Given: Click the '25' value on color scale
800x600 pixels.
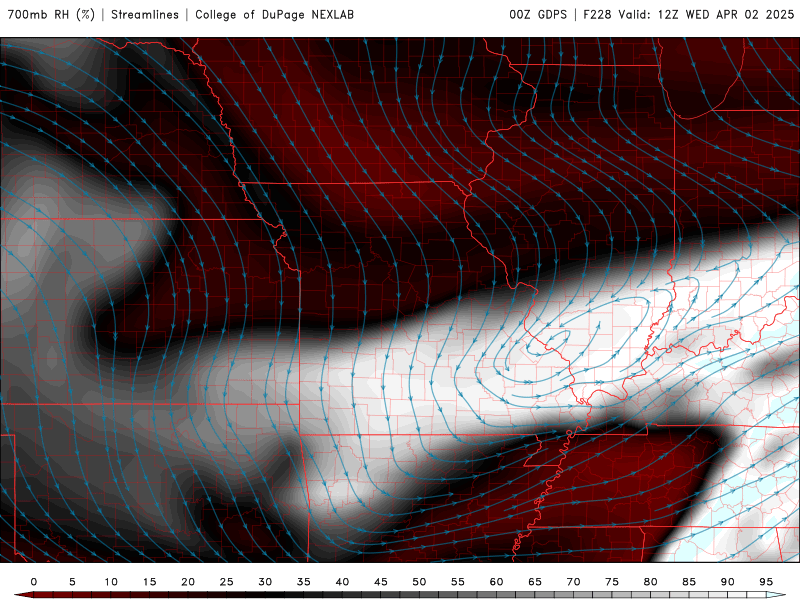Looking at the screenshot, I should pos(227,582).
